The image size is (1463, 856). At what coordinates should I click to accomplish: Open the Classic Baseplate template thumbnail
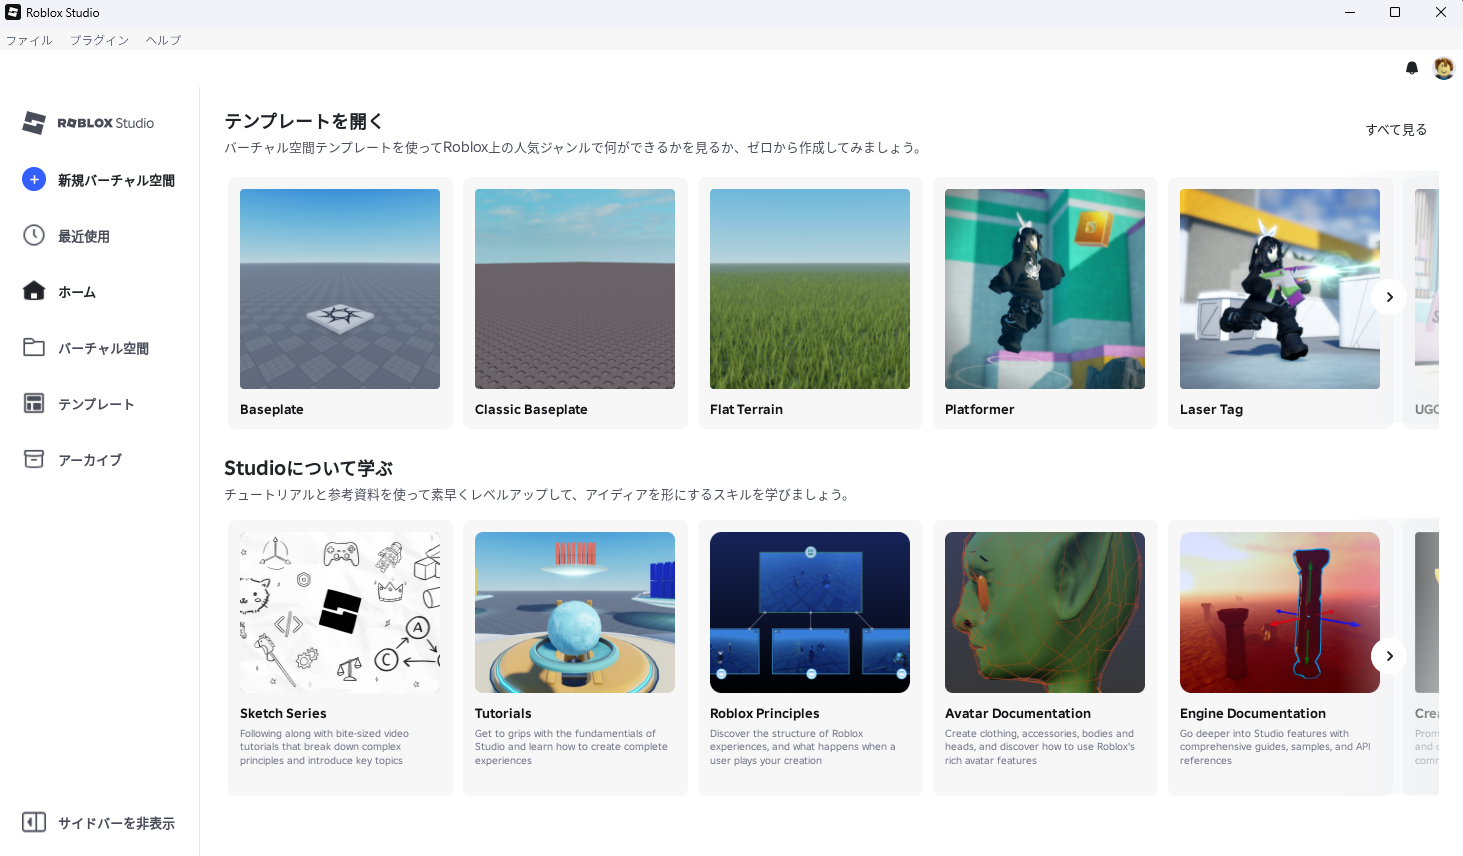(575, 289)
